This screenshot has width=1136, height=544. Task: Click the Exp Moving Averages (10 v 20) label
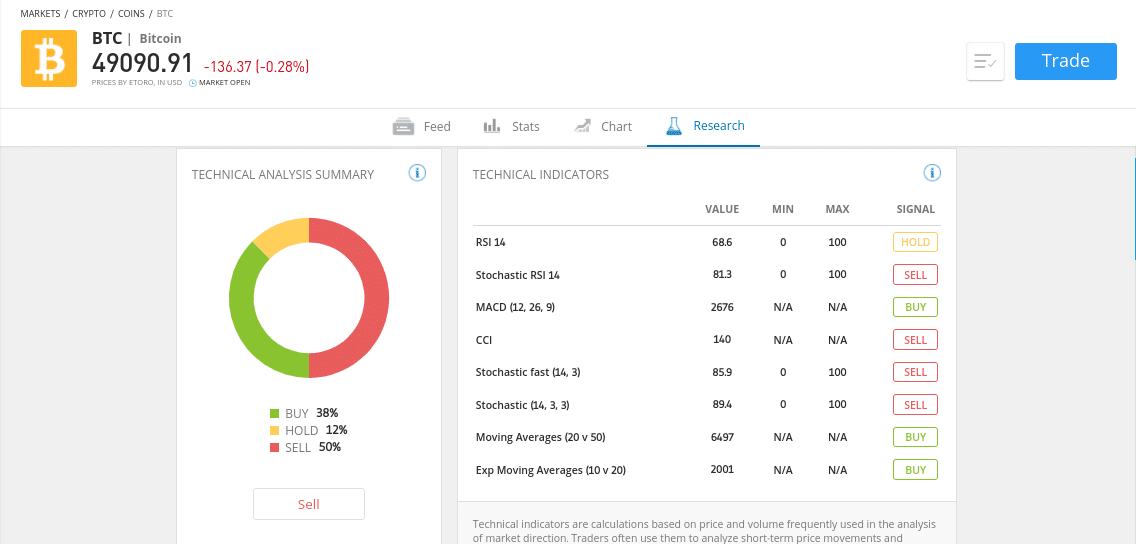point(551,470)
